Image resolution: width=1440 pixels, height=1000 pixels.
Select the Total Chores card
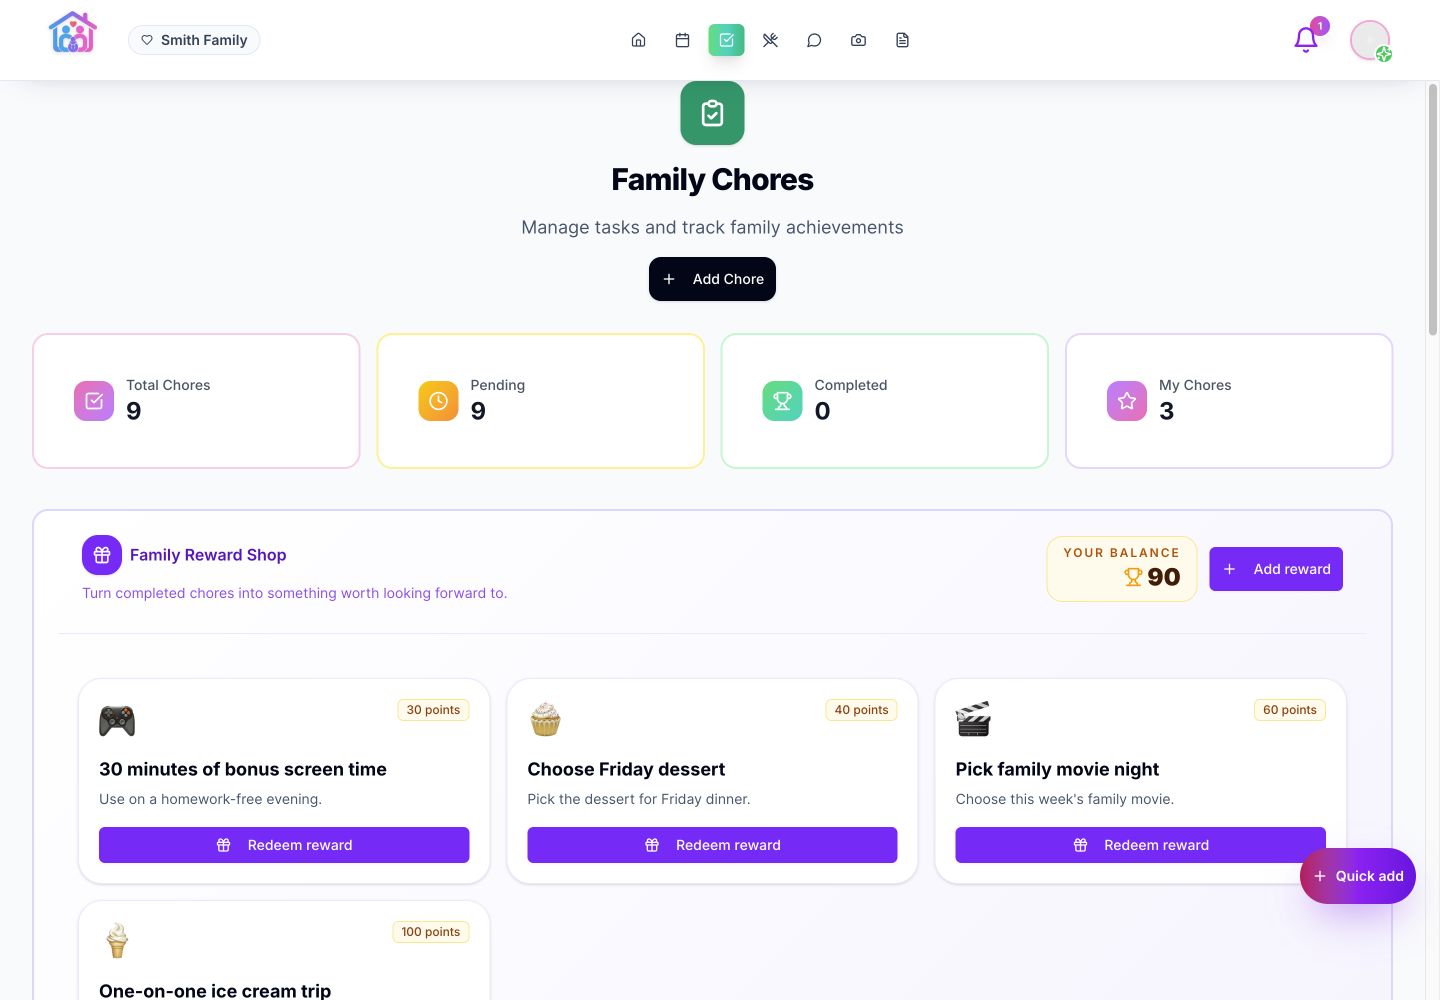pos(196,401)
